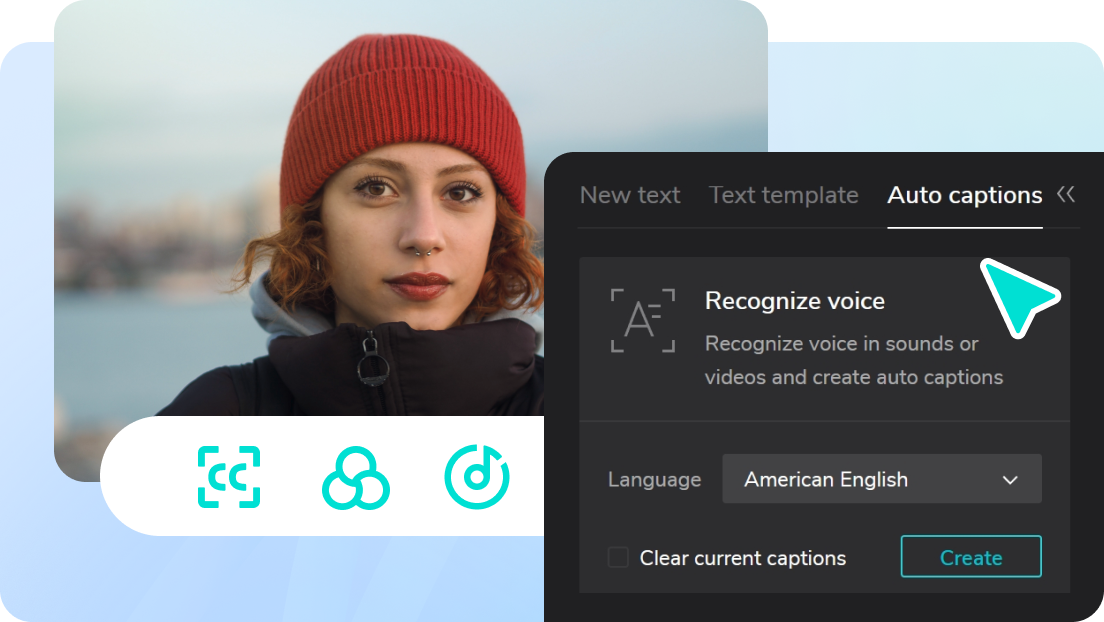Select the Auto captions tab

(x=965, y=195)
